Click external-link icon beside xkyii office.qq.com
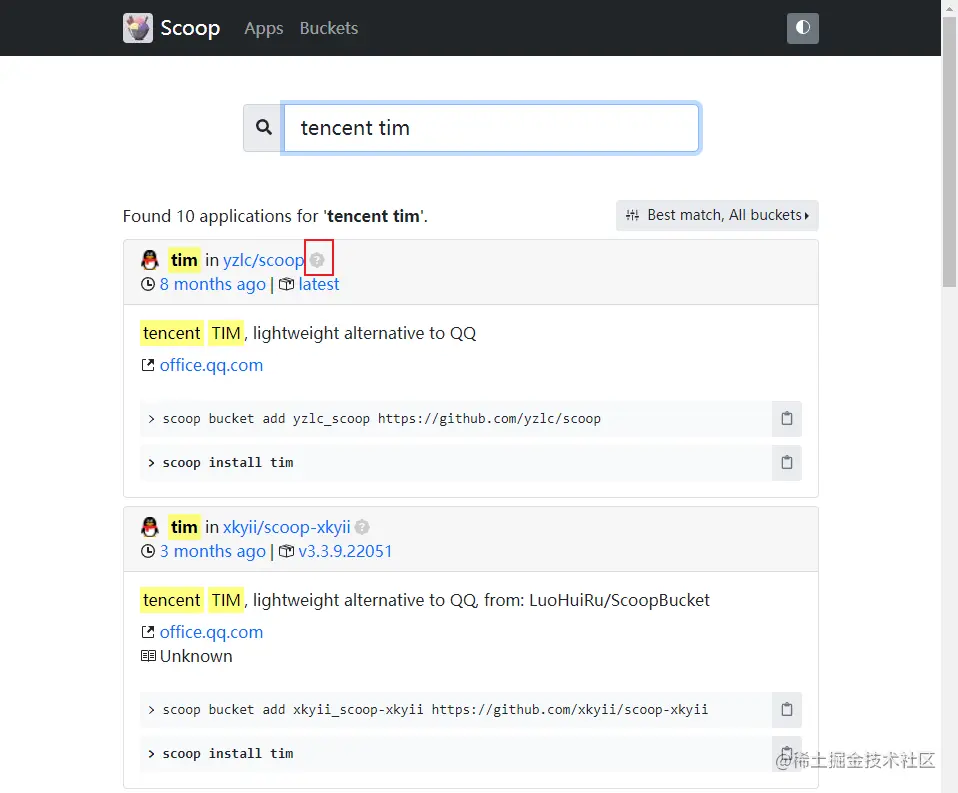The image size is (958, 793). [148, 632]
